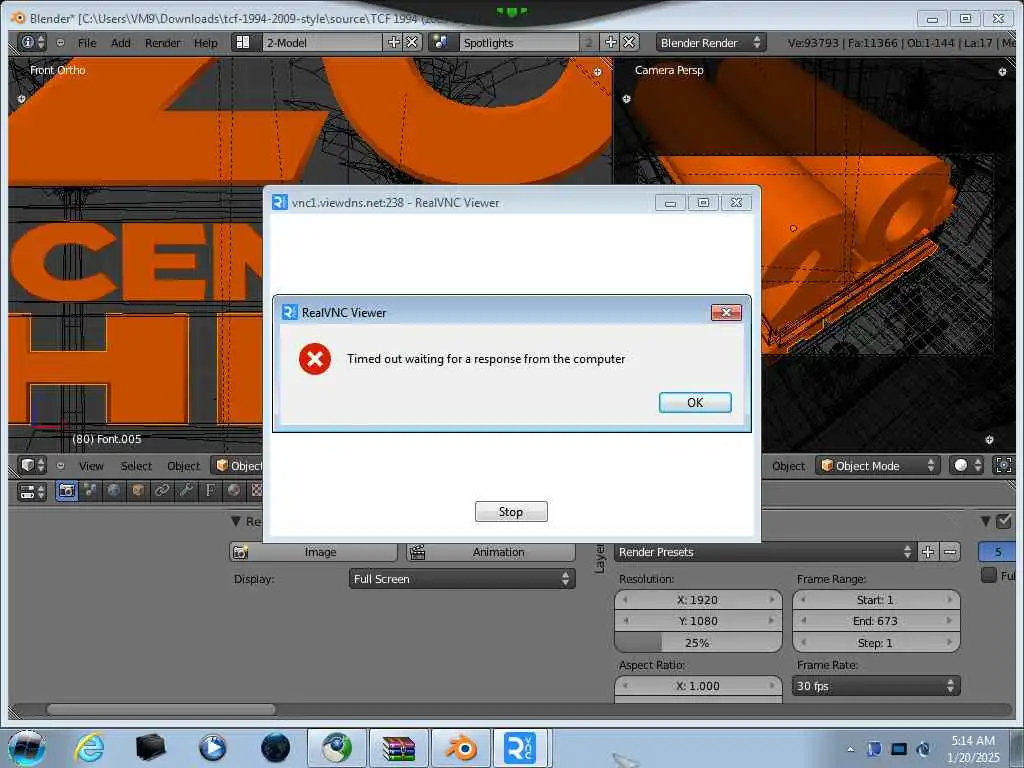Click the blue field showing 5
1024x768 pixels.
click(997, 552)
